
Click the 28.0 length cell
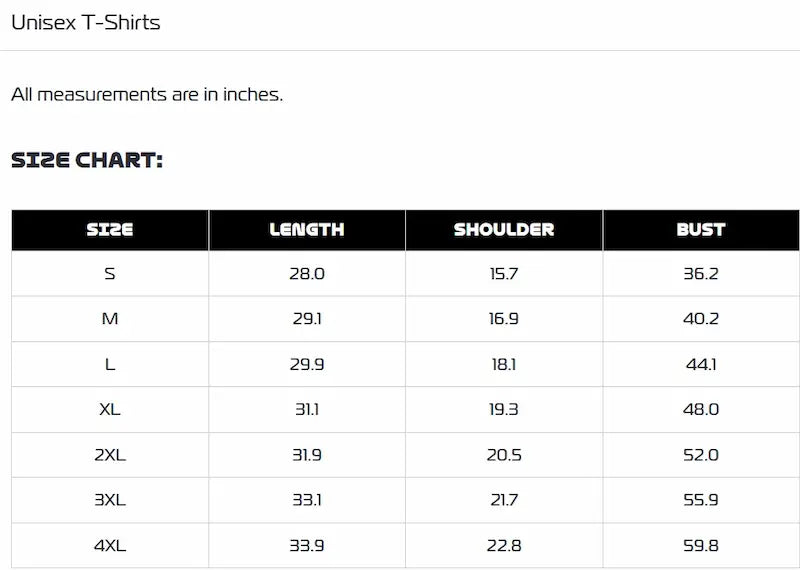tap(307, 274)
